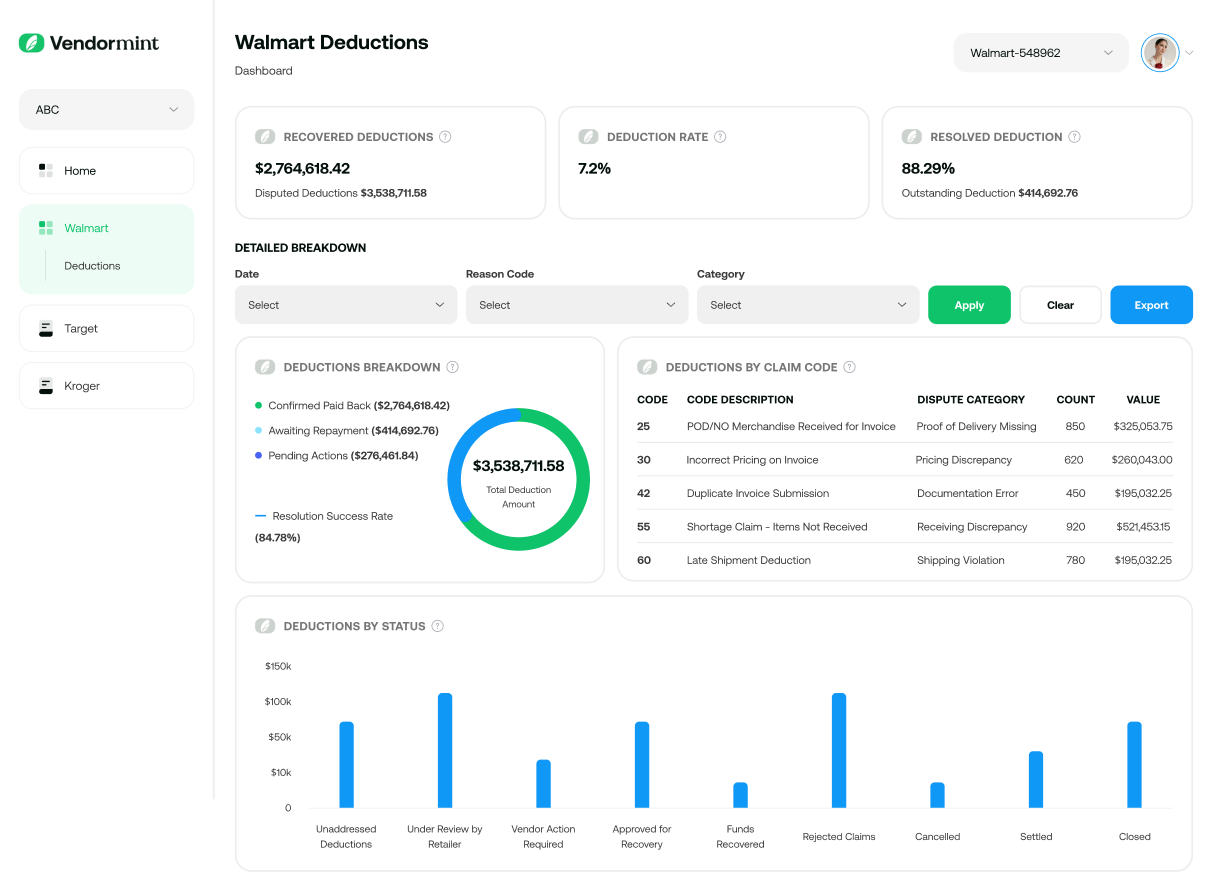
Task: Click the CODE column header
Action: tap(652, 399)
